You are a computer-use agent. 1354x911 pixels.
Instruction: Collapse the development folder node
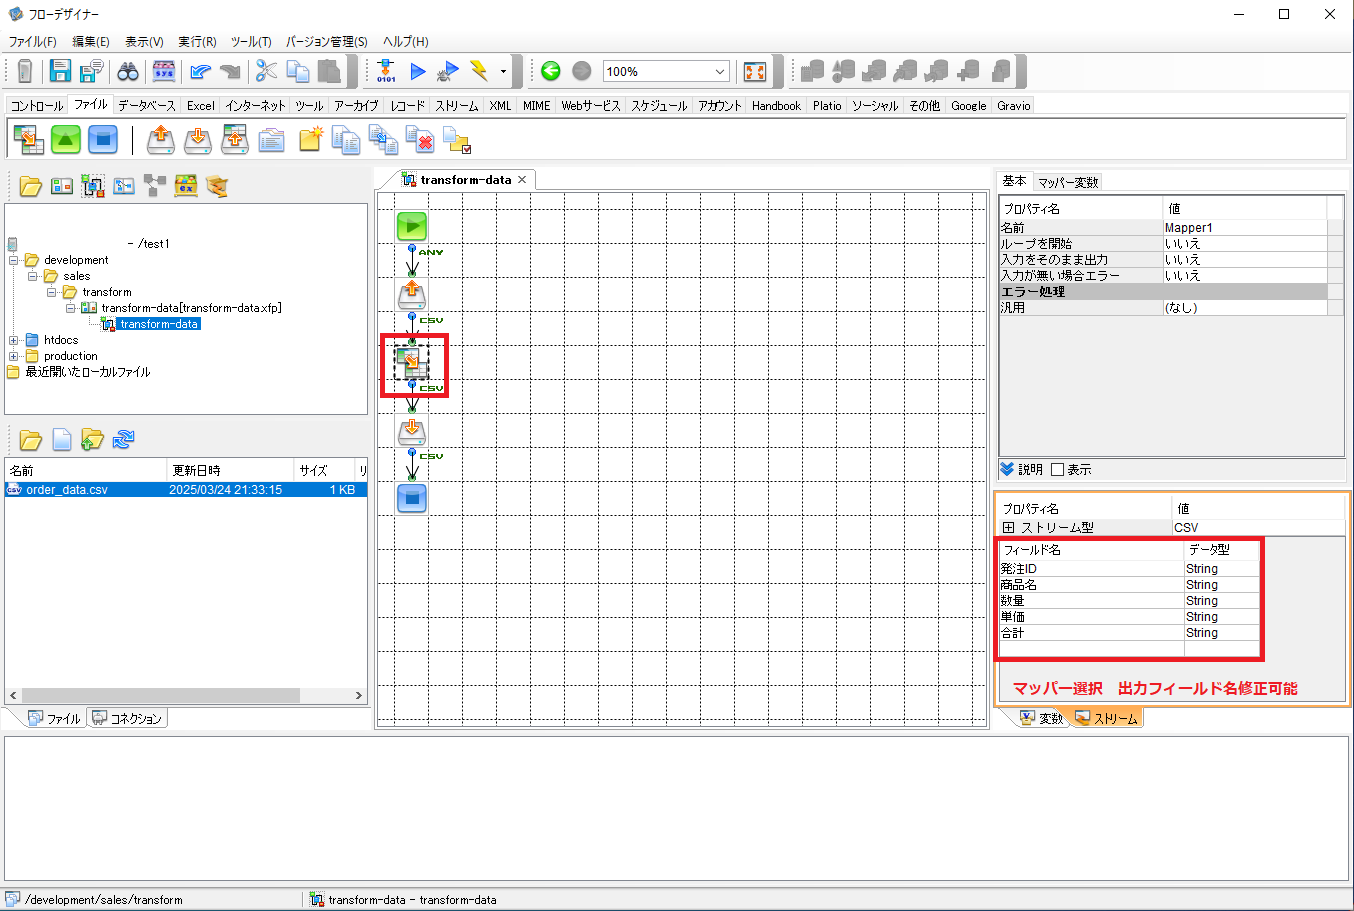[14, 260]
